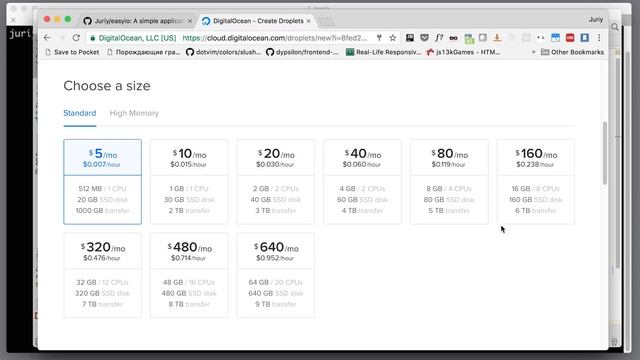Select the $320/mo droplet size
The width and height of the screenshot is (640, 360).
click(102, 275)
